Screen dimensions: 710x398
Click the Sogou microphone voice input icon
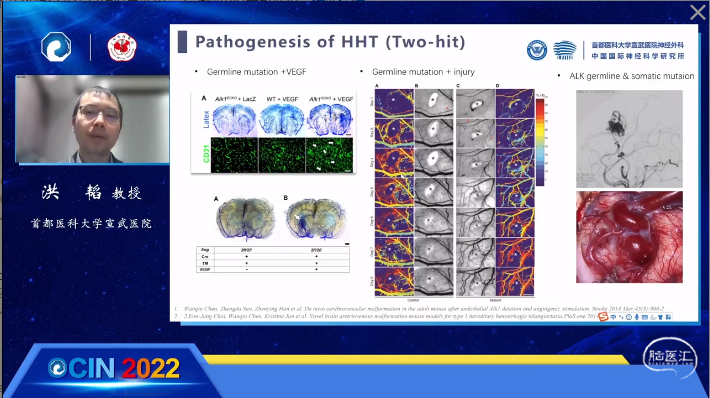coord(637,317)
